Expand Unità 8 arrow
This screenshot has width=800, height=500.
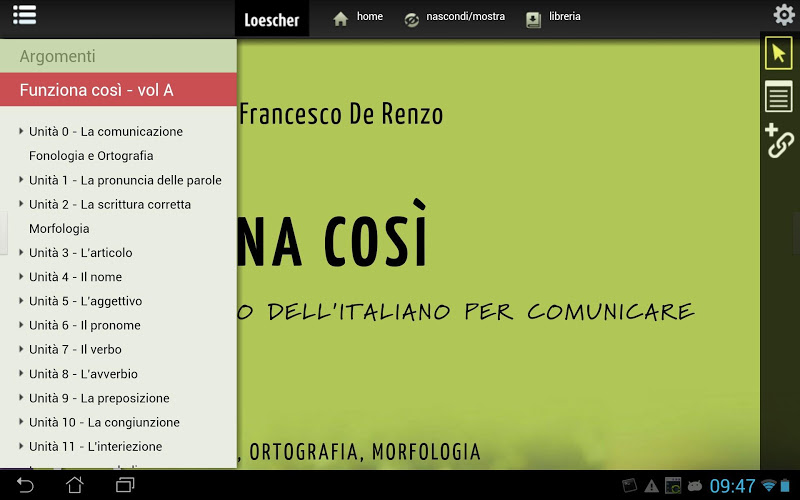coord(21,373)
